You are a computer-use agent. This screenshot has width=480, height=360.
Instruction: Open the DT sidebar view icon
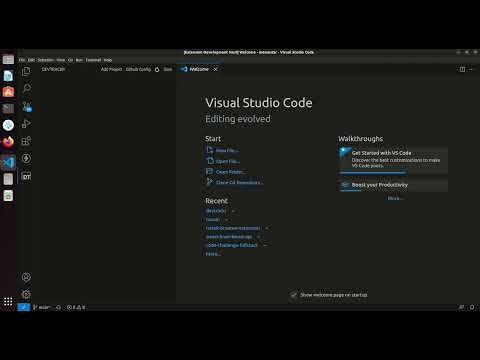tap(26, 176)
